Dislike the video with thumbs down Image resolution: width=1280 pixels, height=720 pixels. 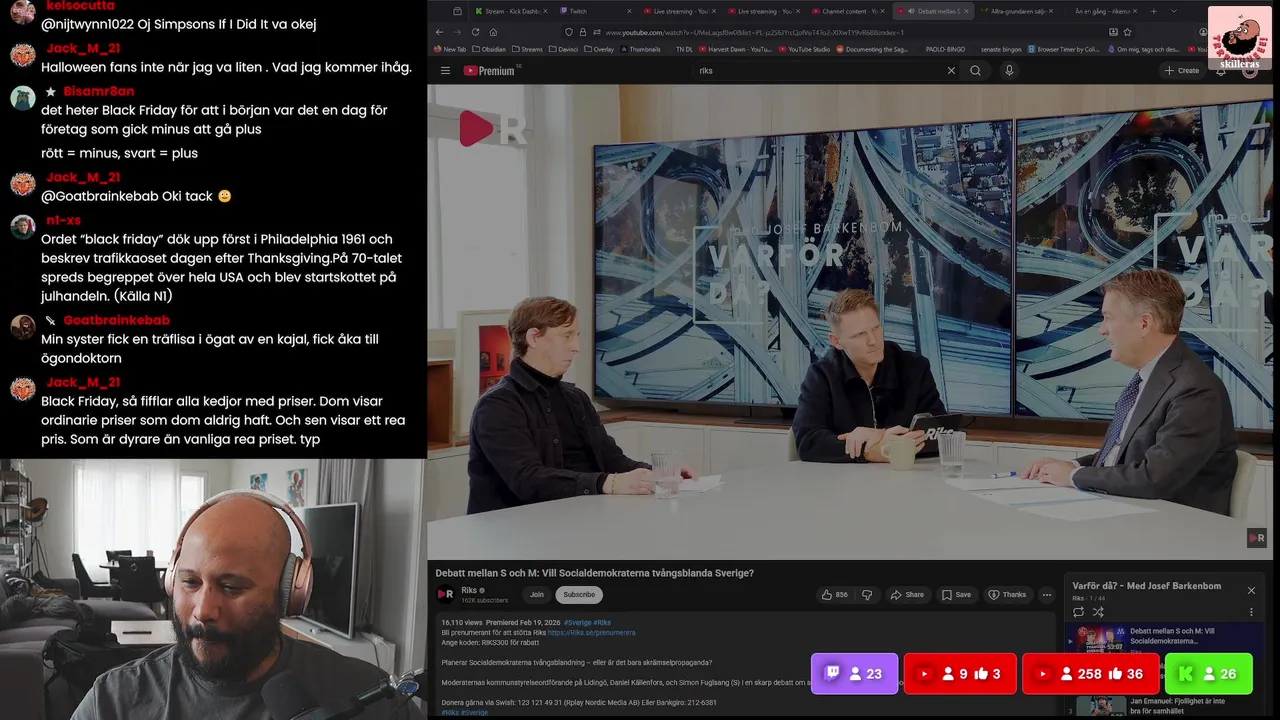867,594
